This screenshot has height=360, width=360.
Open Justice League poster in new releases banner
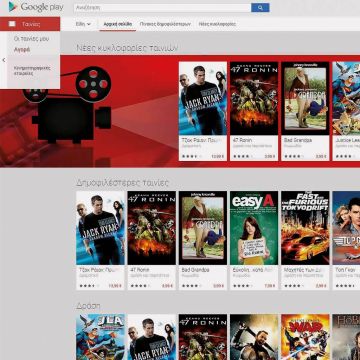pyautogui.click(x=346, y=98)
